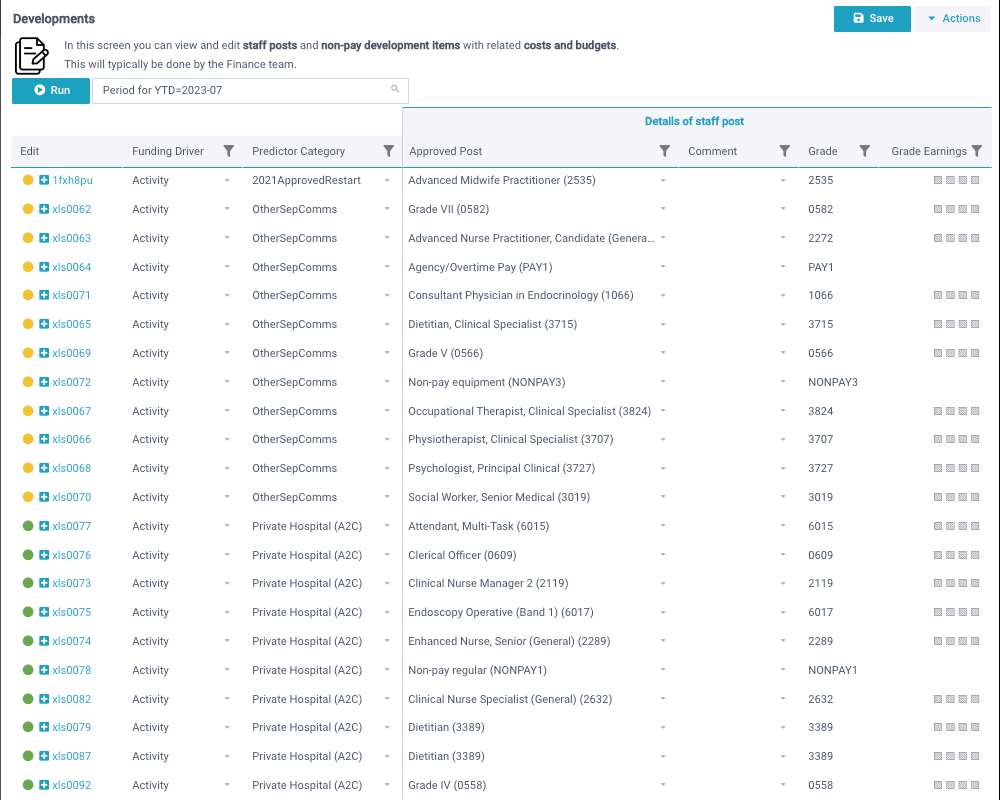Click the filter funnel on Funding Driver column
The image size is (1000, 800).
(229, 151)
